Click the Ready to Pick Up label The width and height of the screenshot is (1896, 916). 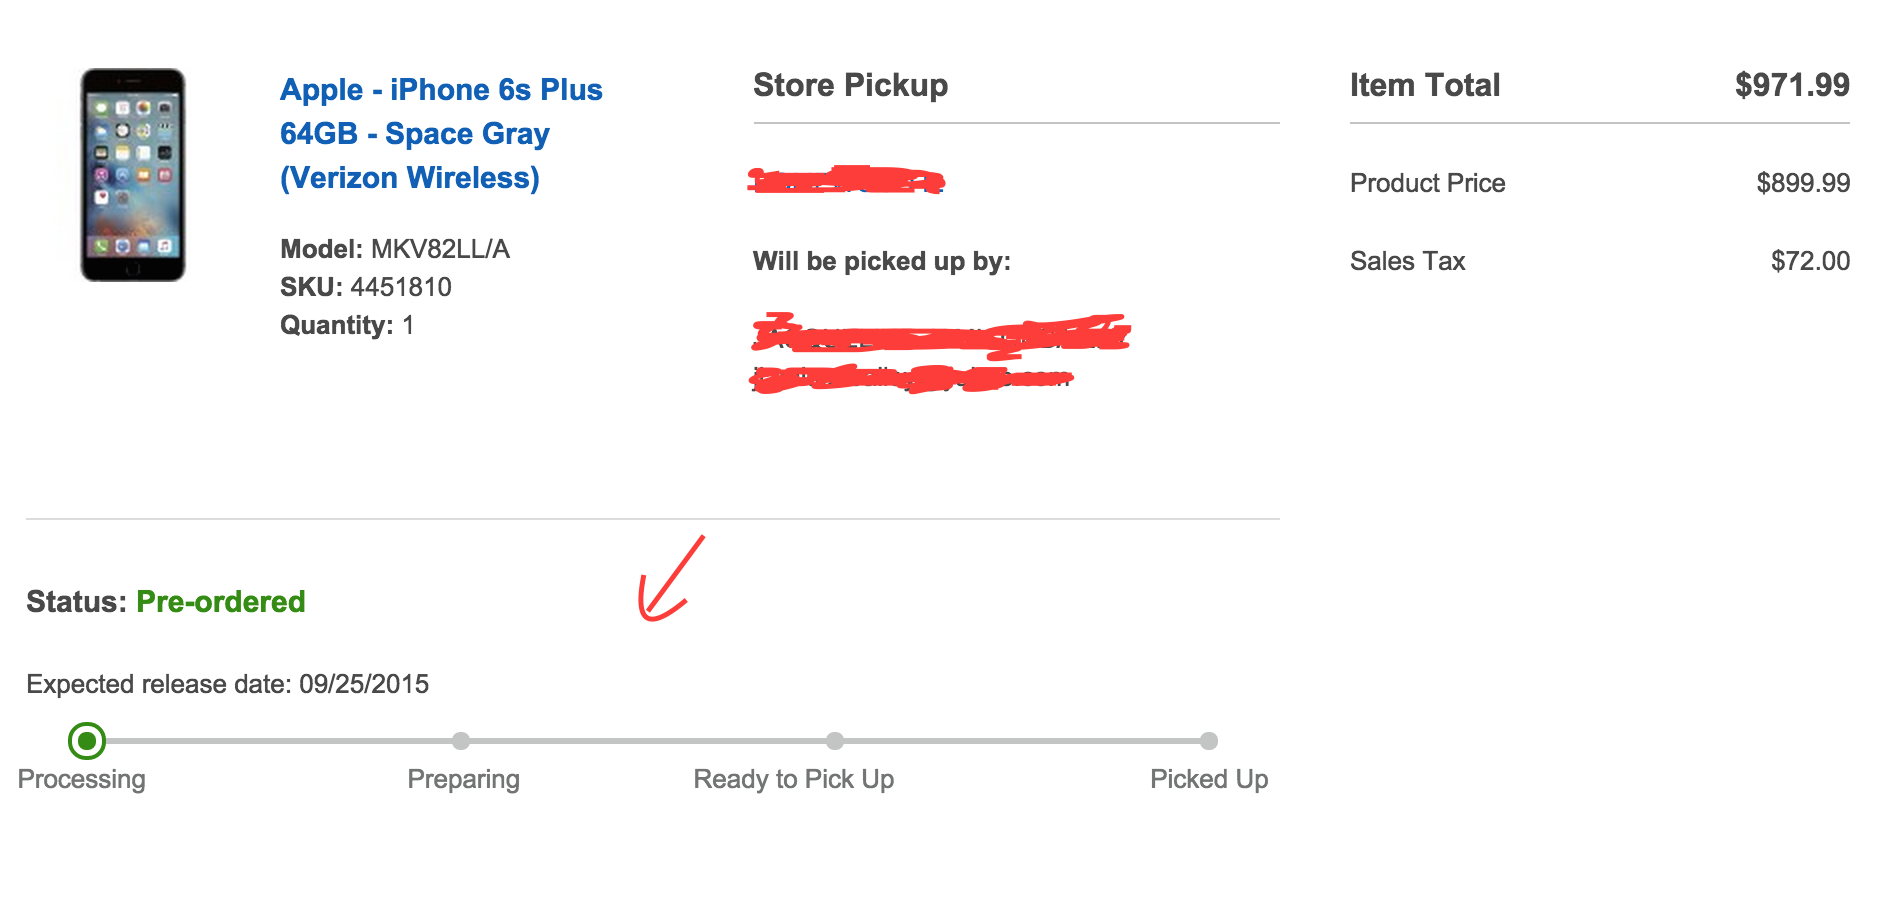793,780
